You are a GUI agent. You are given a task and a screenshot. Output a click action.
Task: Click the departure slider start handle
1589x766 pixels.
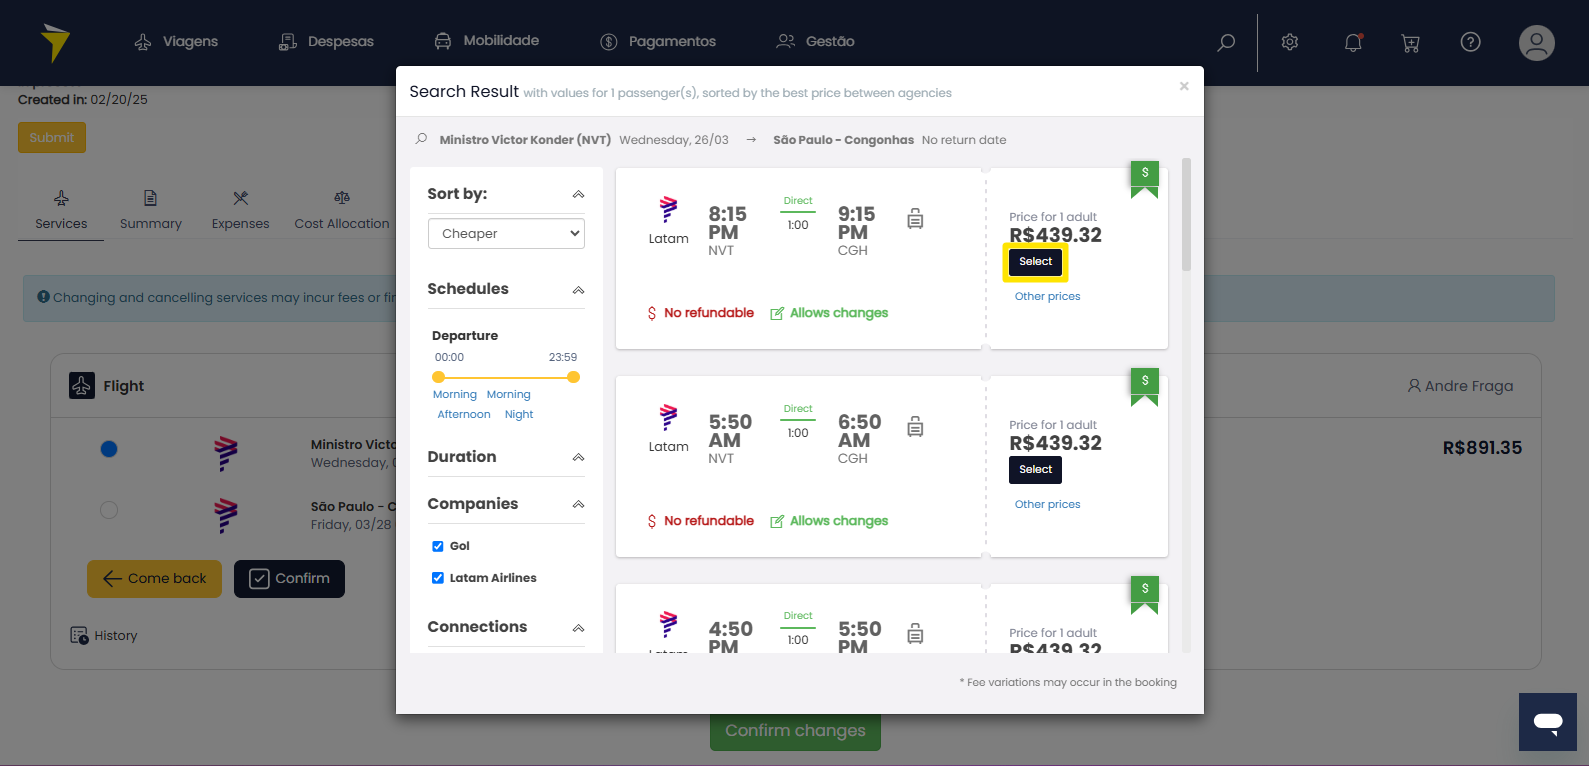coord(438,377)
